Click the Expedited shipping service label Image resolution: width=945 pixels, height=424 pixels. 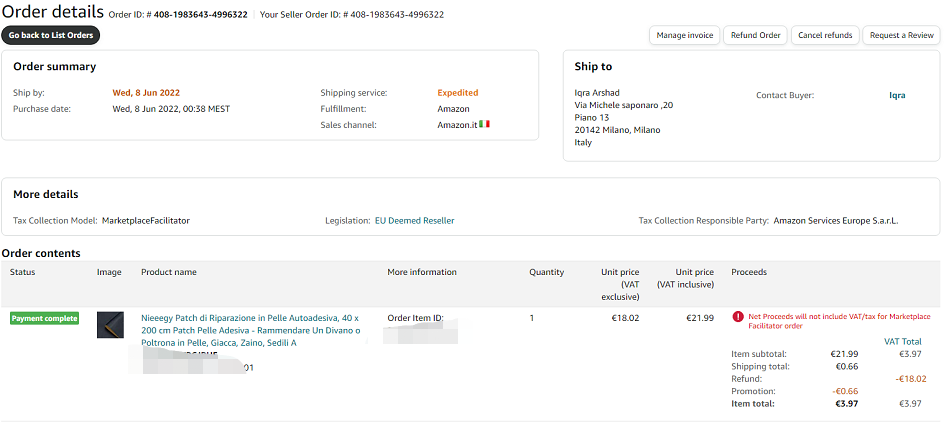458,93
